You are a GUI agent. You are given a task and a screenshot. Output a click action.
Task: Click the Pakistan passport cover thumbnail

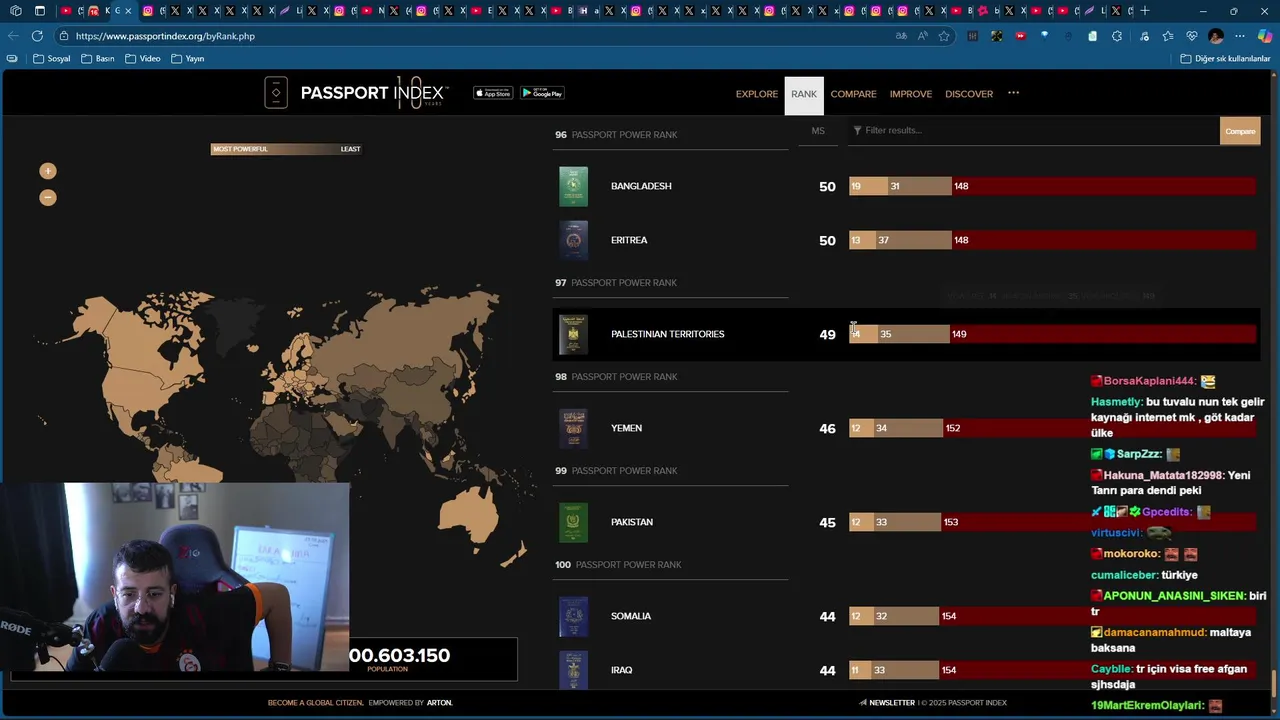click(573, 522)
